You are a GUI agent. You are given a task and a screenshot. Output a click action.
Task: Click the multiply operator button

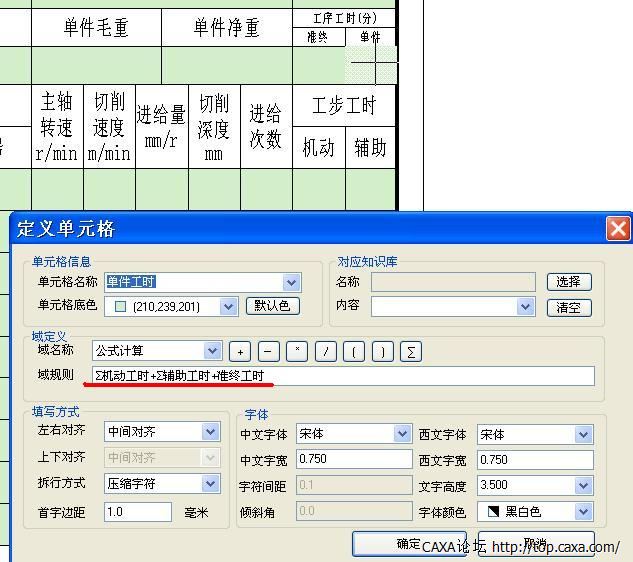[297, 351]
